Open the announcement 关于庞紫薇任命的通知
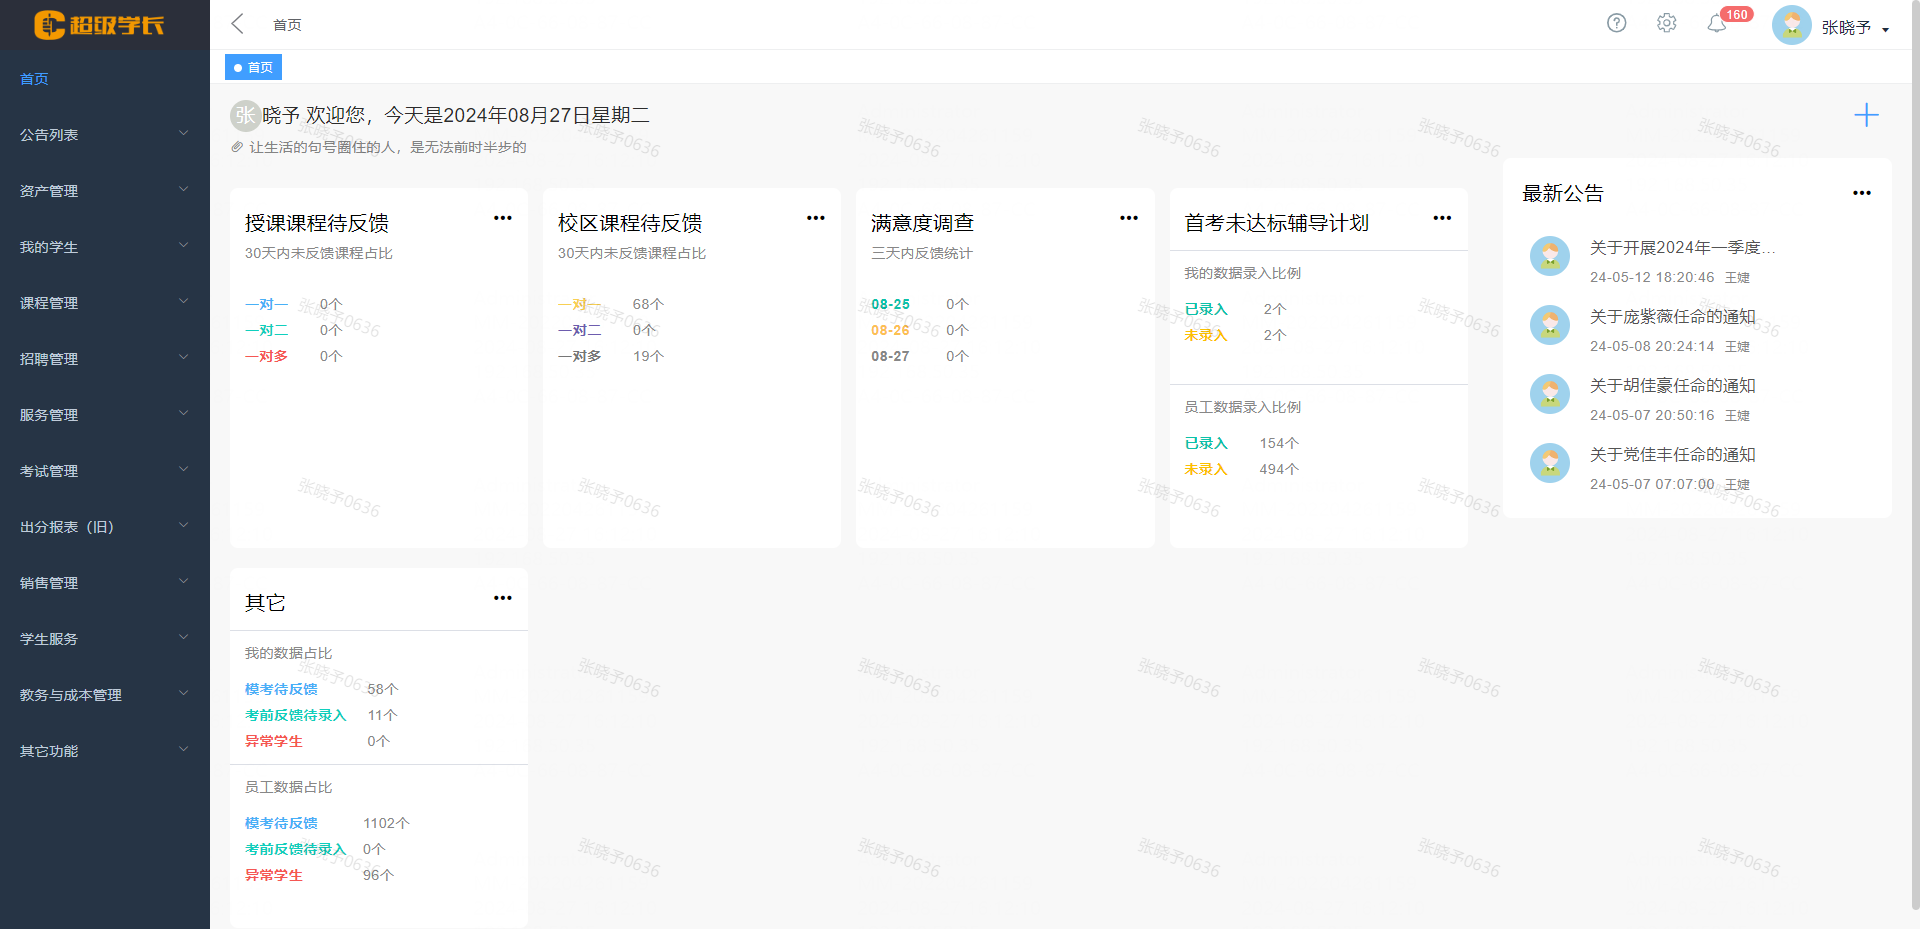 [1672, 316]
